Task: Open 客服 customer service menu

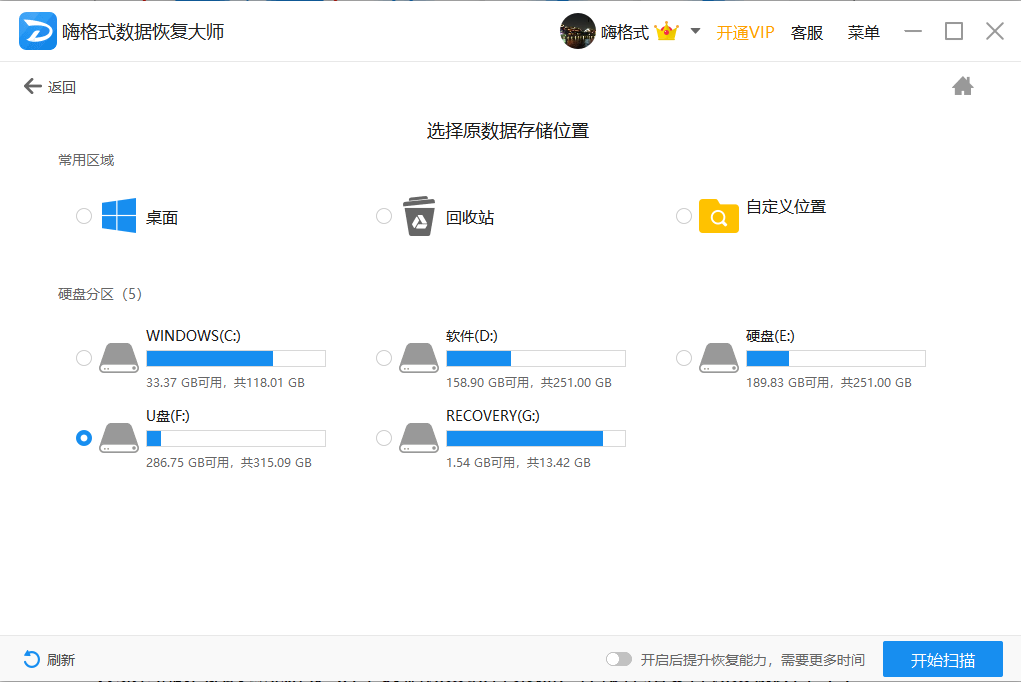Action: (x=807, y=32)
